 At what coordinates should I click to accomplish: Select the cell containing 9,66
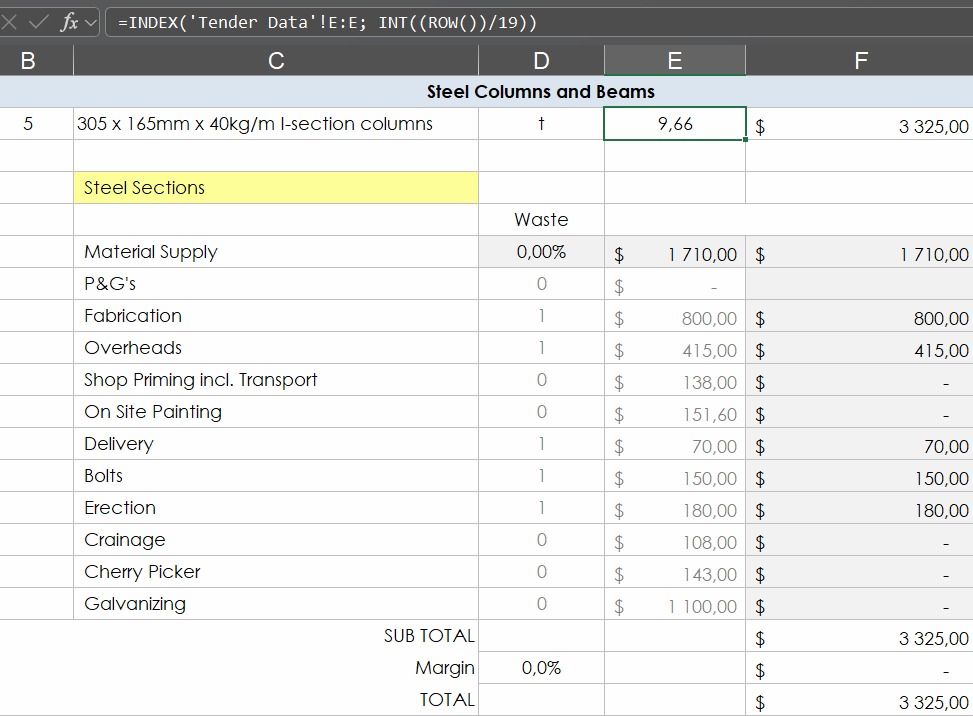click(x=674, y=123)
